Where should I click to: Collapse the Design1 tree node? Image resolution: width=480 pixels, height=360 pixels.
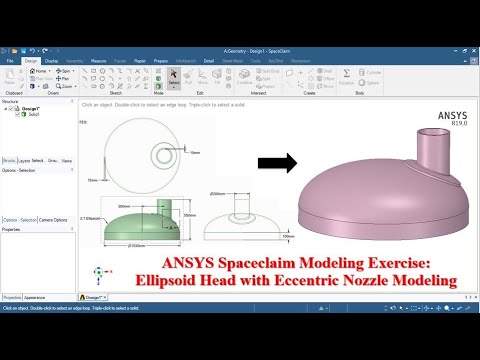[x=6, y=109]
